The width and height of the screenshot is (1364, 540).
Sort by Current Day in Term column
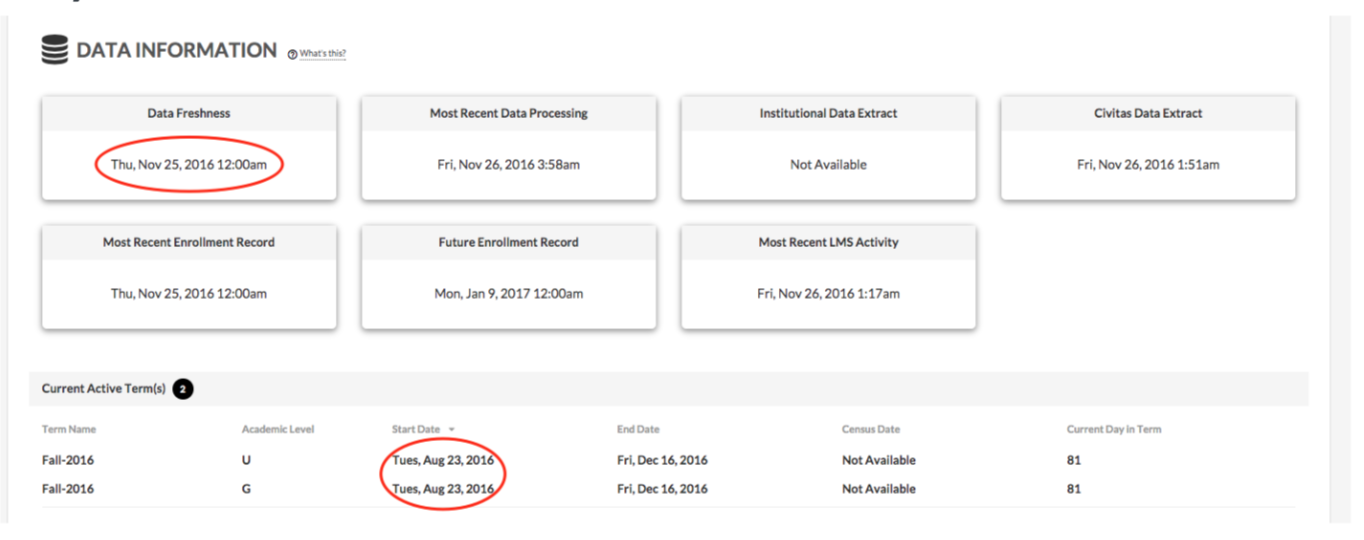(1113, 430)
